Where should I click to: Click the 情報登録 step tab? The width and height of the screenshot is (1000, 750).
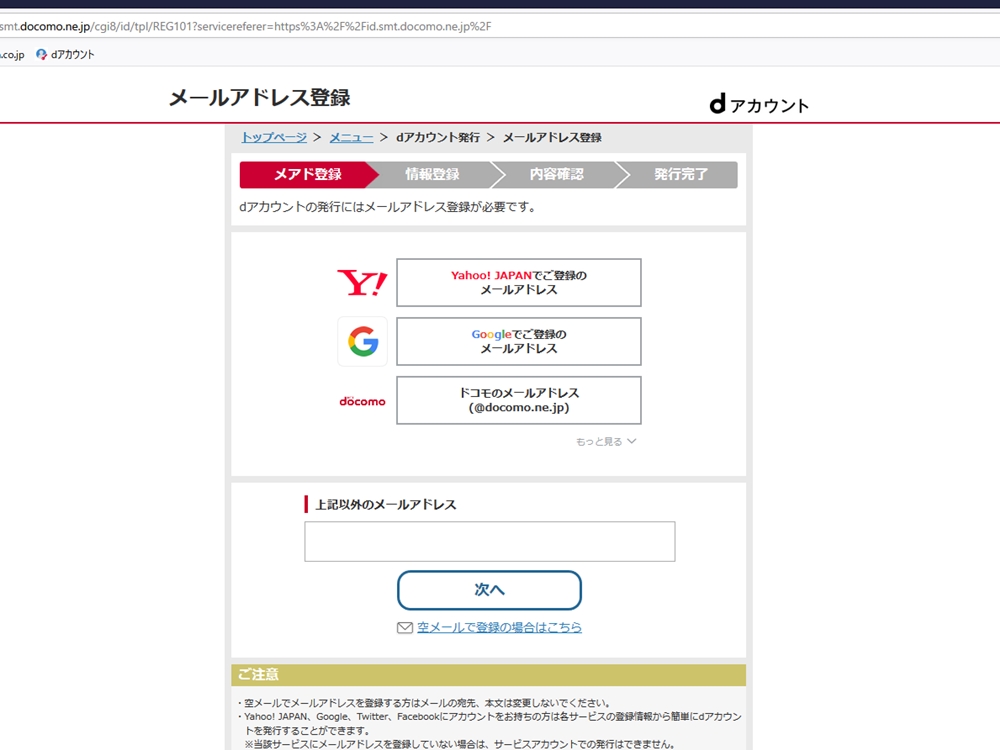tap(432, 174)
